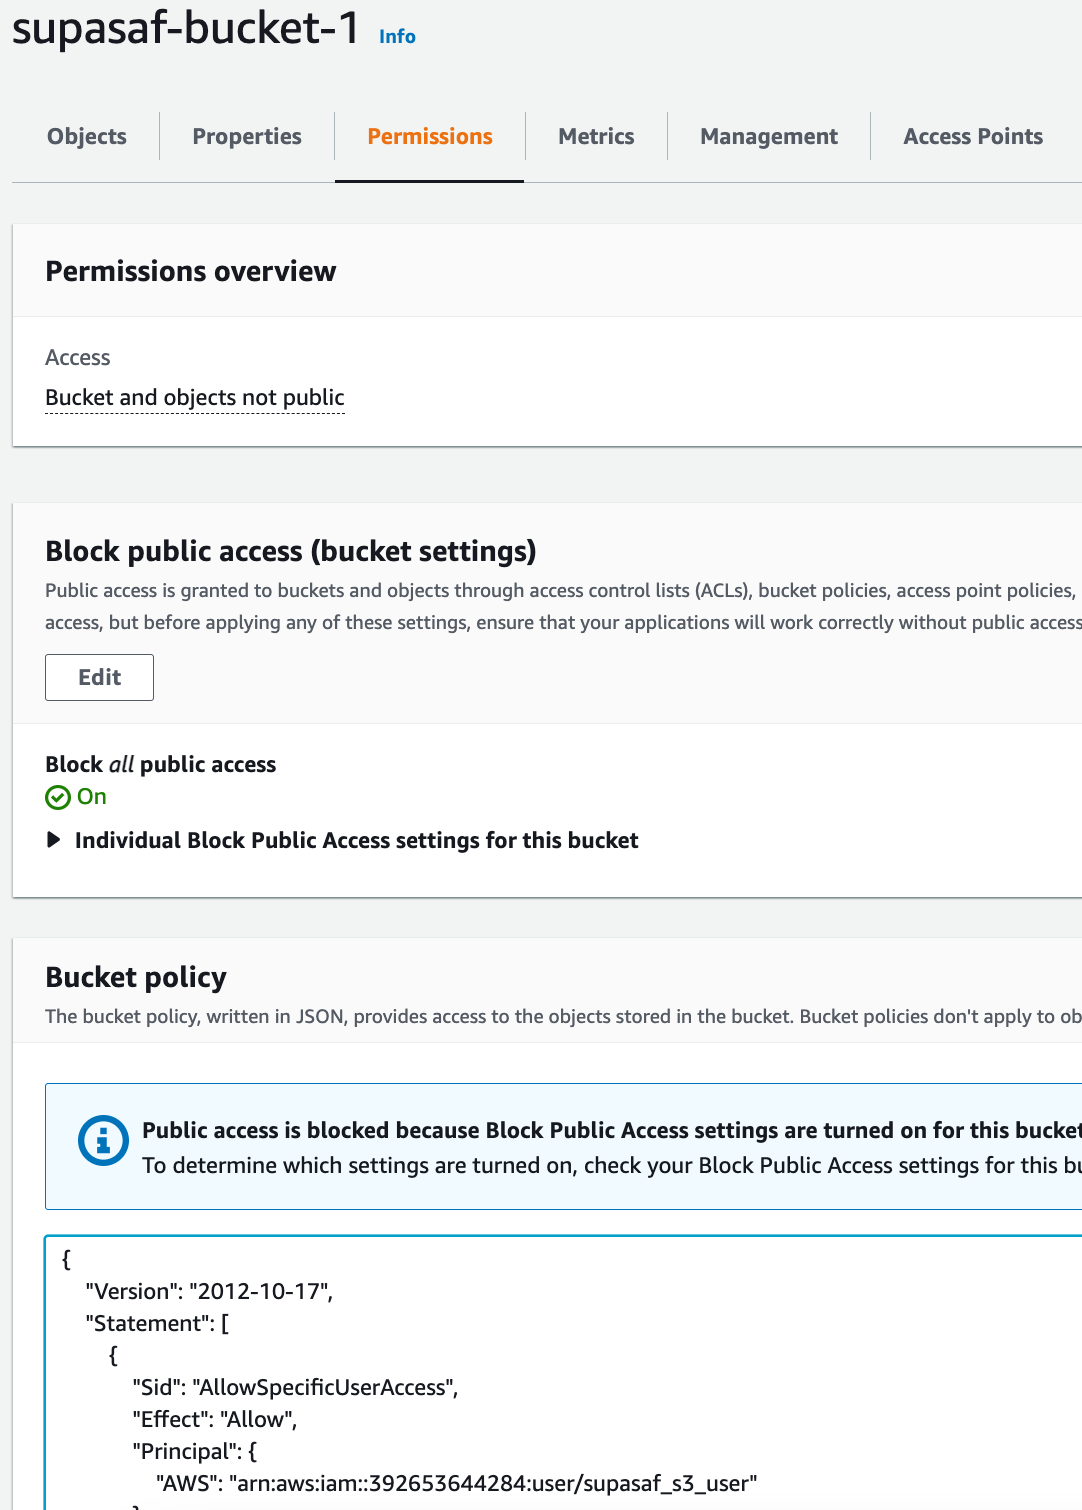The image size is (1082, 1510).
Task: Click the Bucket policy section heading
Action: (136, 977)
